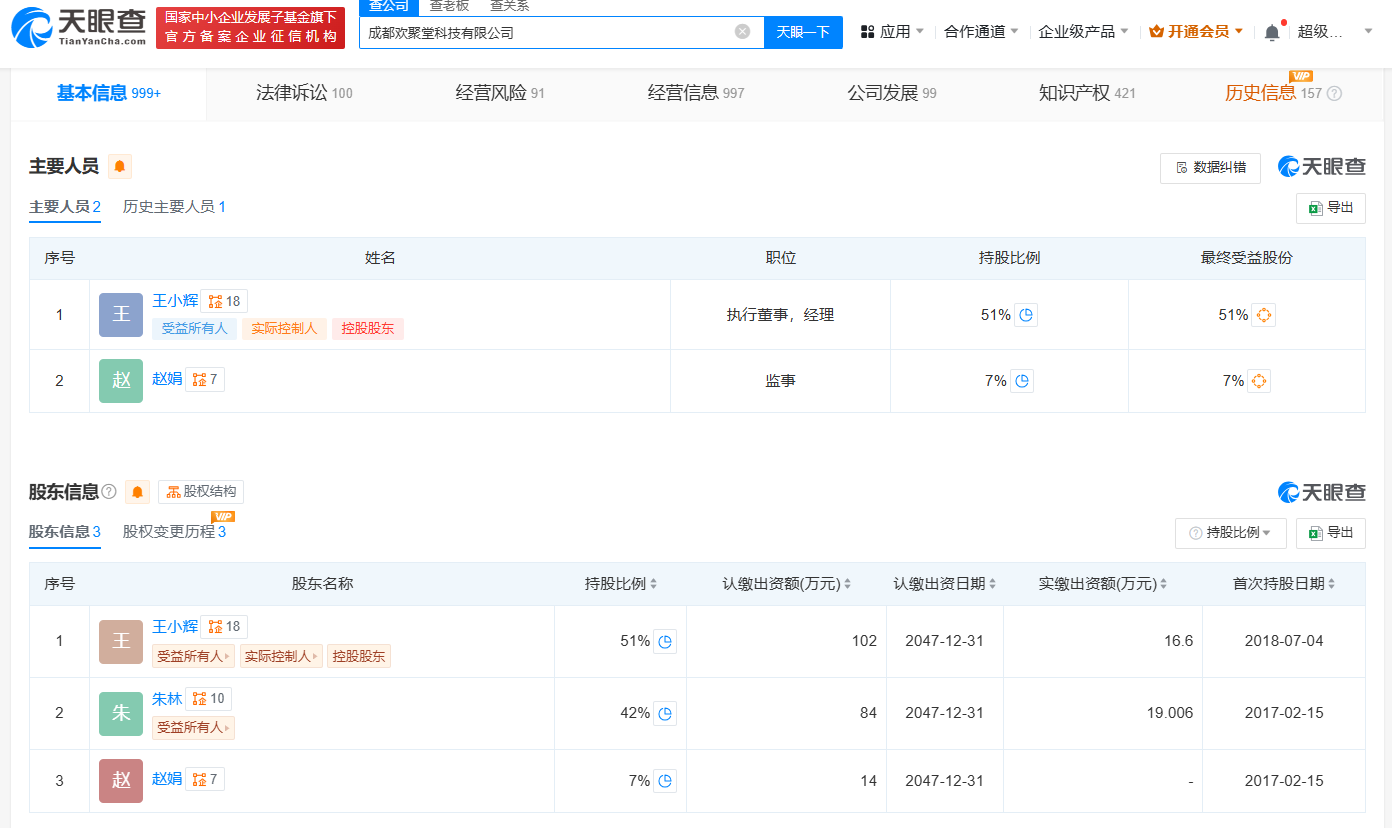Open 赵娟's profile link in 股东信息
This screenshot has width=1392, height=828.
pyautogui.click(x=167, y=778)
